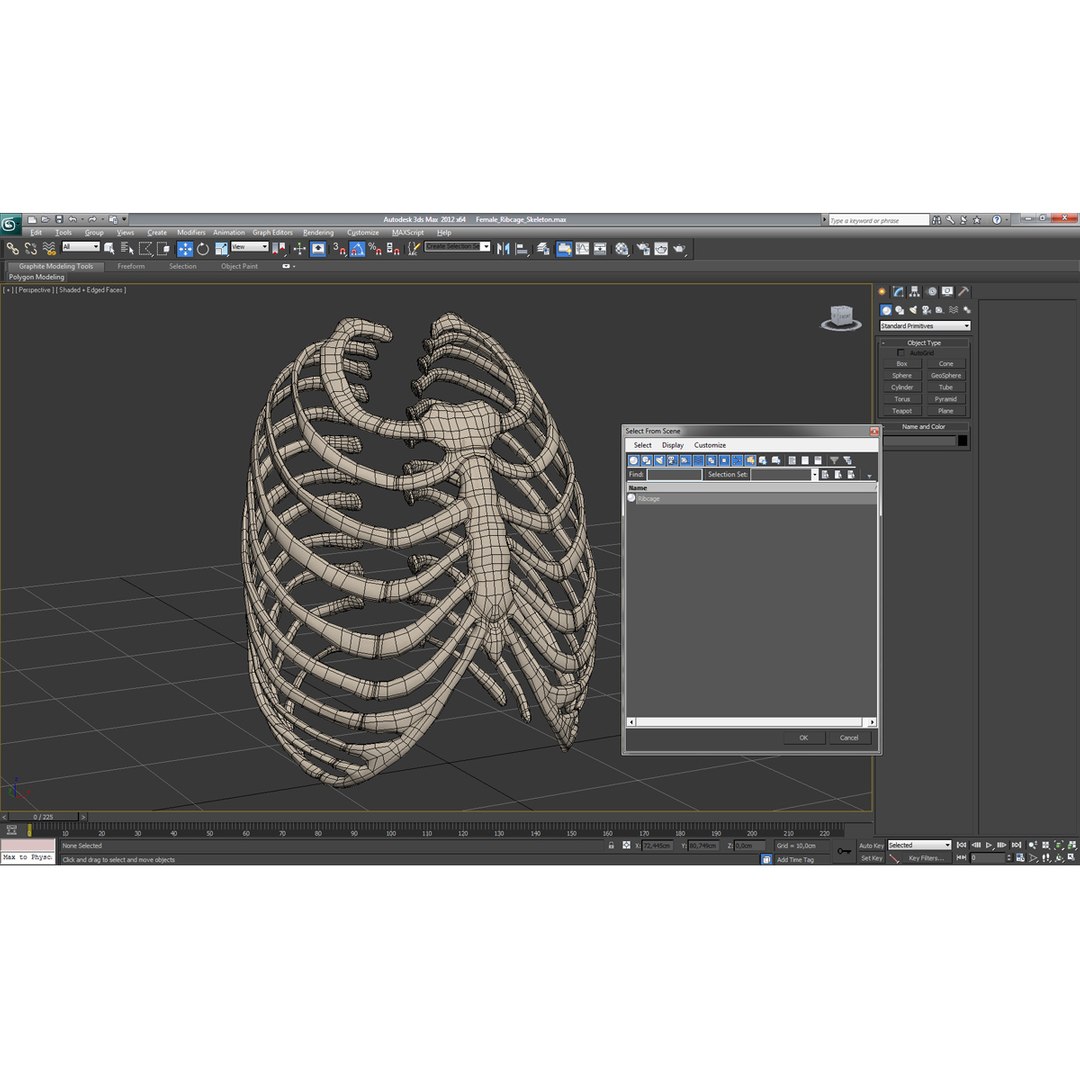Click the Render Production teapot icon
This screenshot has height=1080, width=1080.
(x=679, y=249)
